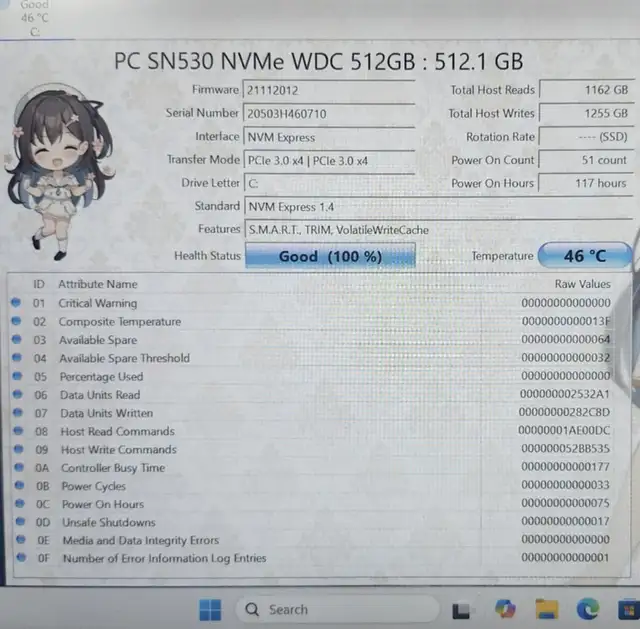Click the status dot beside Data Units Read
The height and width of the screenshot is (629, 640).
18,394
